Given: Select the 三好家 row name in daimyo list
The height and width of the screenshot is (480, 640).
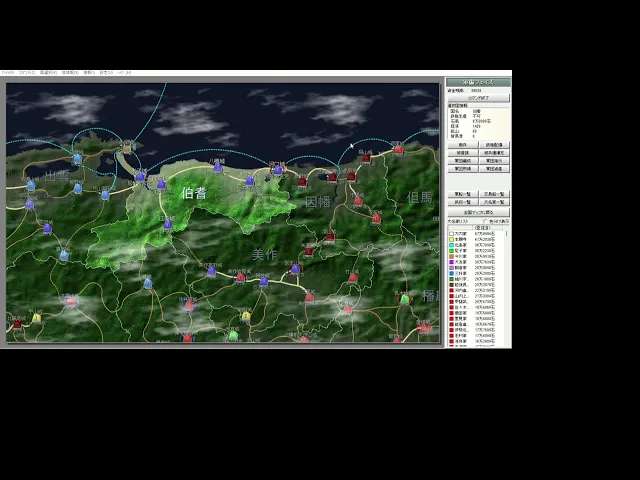Looking at the screenshot, I should [x=461, y=273].
